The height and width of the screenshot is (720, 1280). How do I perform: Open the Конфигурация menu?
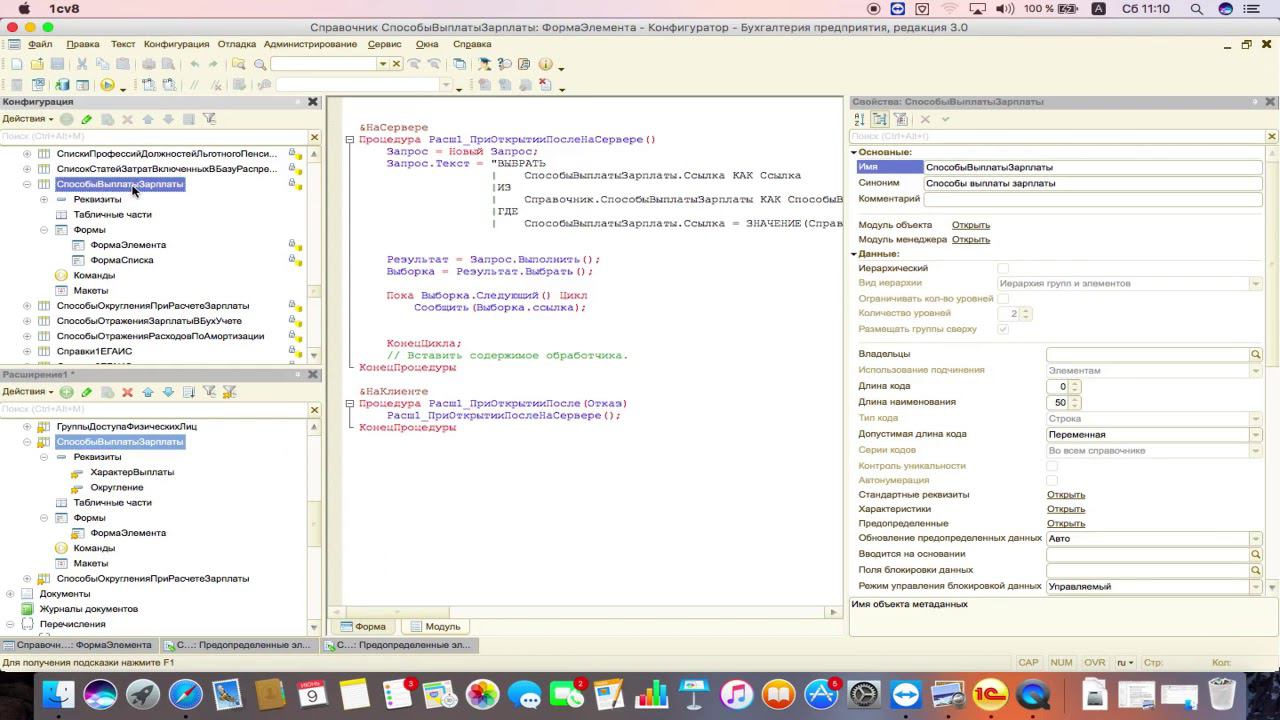pyautogui.click(x=176, y=44)
